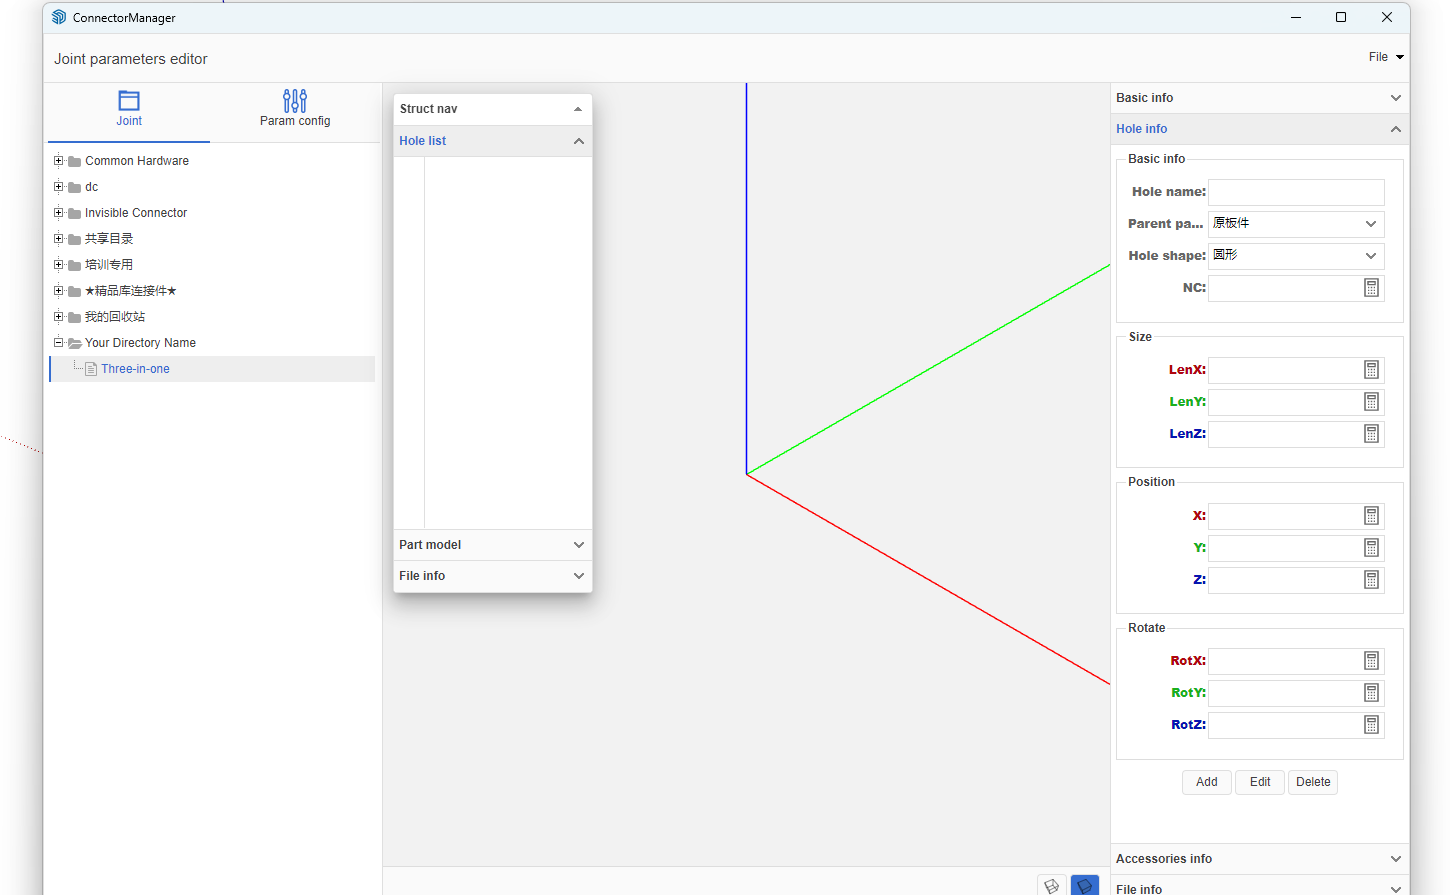Click the RotZ calculator icon
The image size is (1450, 895).
1371,725
